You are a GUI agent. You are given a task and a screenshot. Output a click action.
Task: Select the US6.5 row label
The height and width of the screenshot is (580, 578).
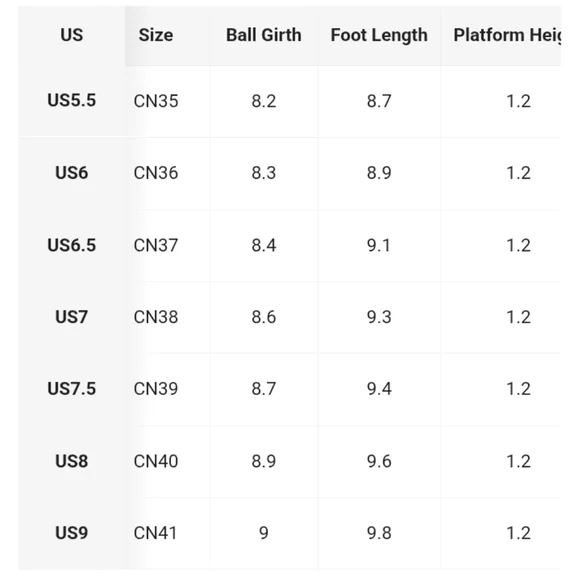72,245
